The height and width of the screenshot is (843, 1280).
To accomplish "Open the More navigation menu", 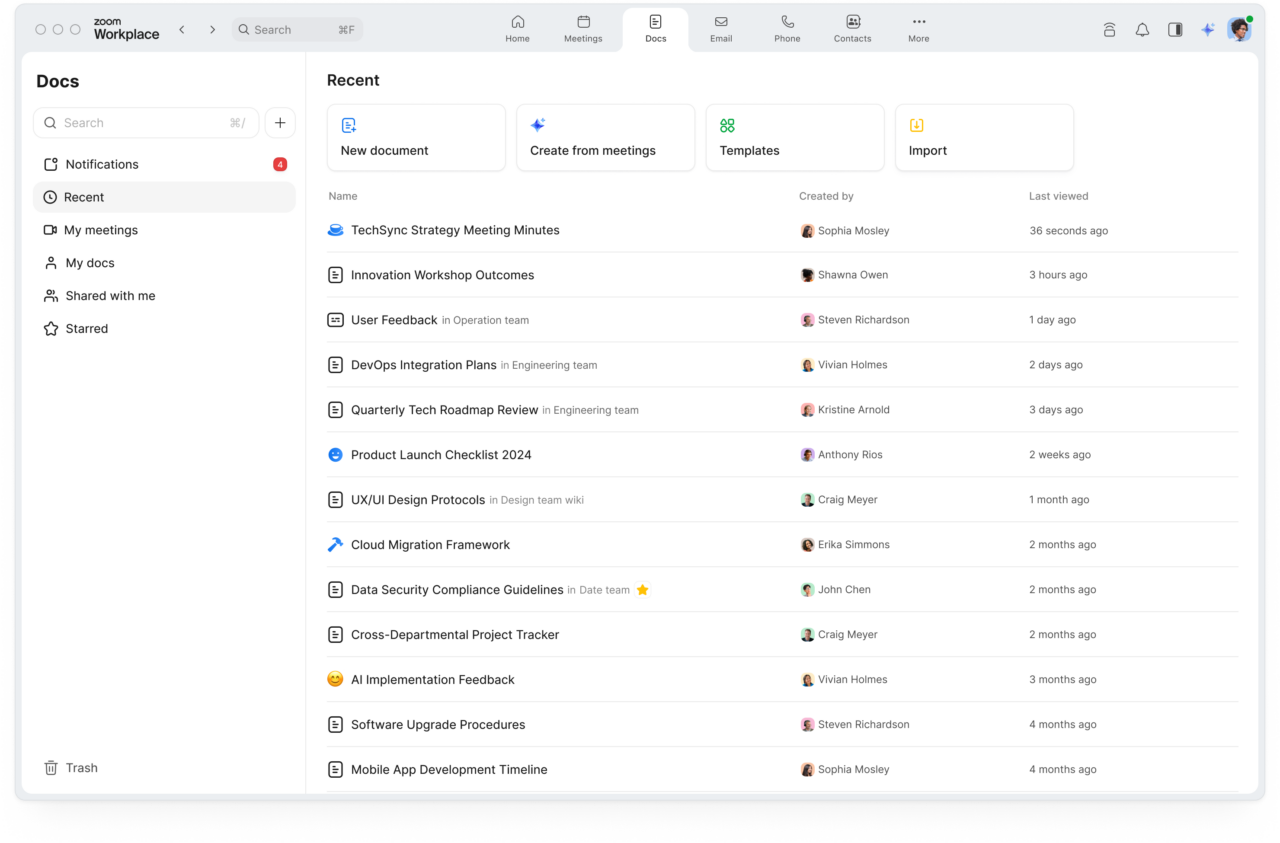I will click(918, 29).
